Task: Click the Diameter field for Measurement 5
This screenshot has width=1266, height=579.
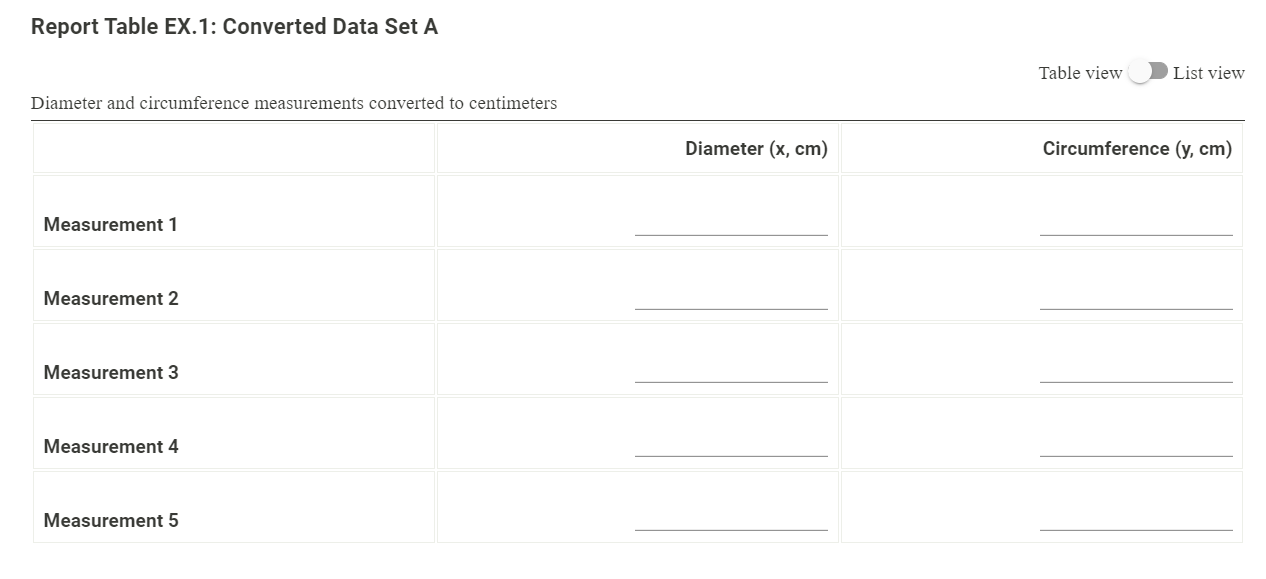Action: [730, 524]
